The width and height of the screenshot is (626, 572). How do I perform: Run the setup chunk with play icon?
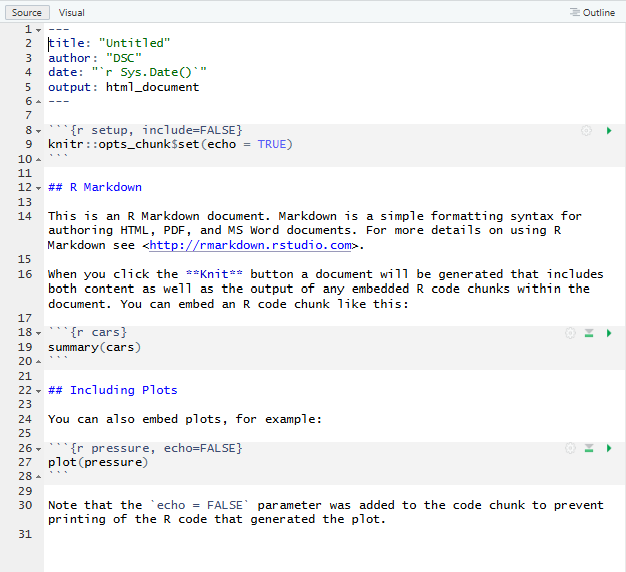coord(609,131)
